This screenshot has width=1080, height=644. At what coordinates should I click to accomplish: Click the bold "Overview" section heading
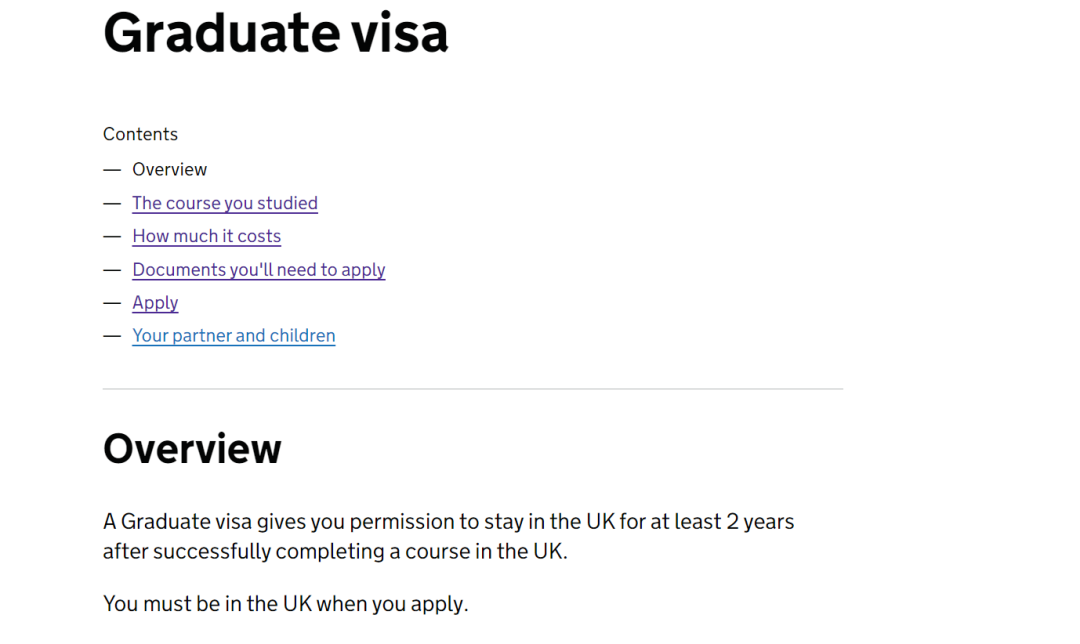coord(192,449)
